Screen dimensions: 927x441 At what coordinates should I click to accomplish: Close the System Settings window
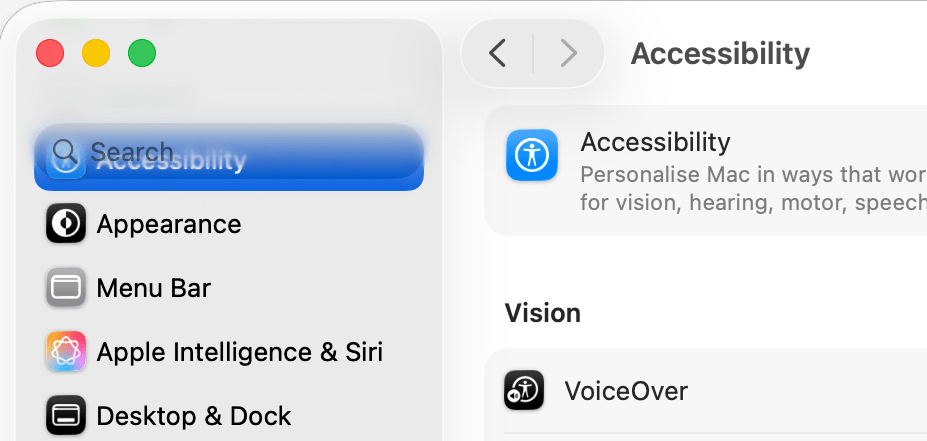coord(50,53)
